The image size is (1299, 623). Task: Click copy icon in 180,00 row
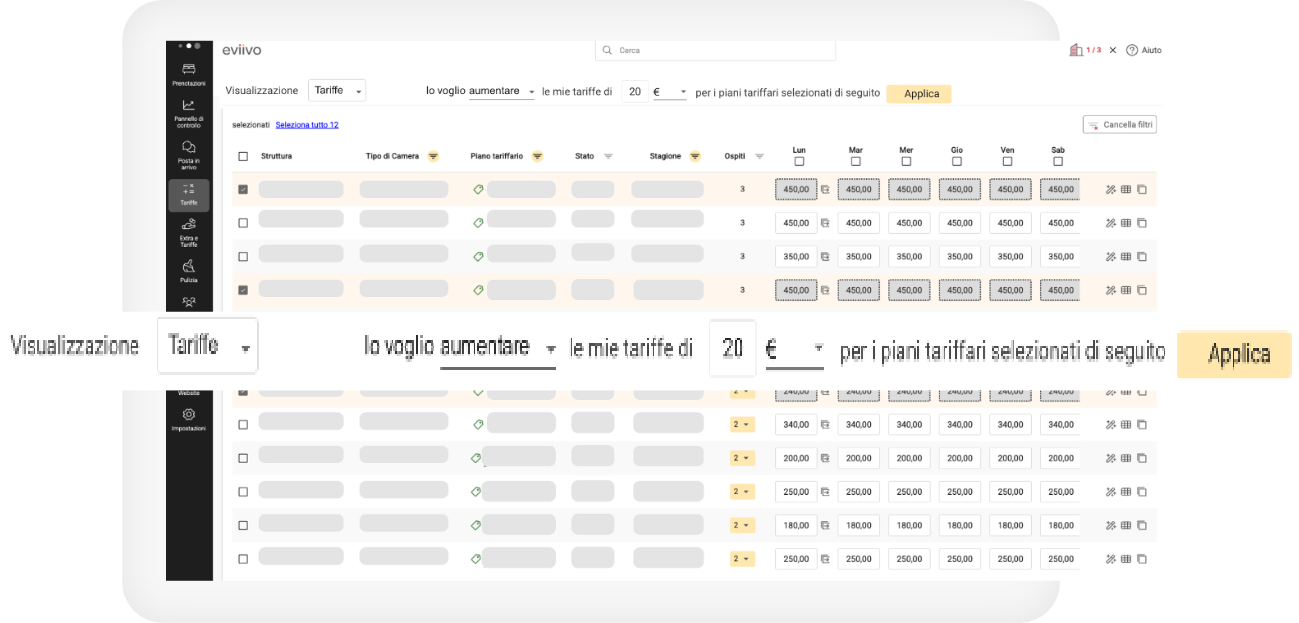[x=1142, y=525]
